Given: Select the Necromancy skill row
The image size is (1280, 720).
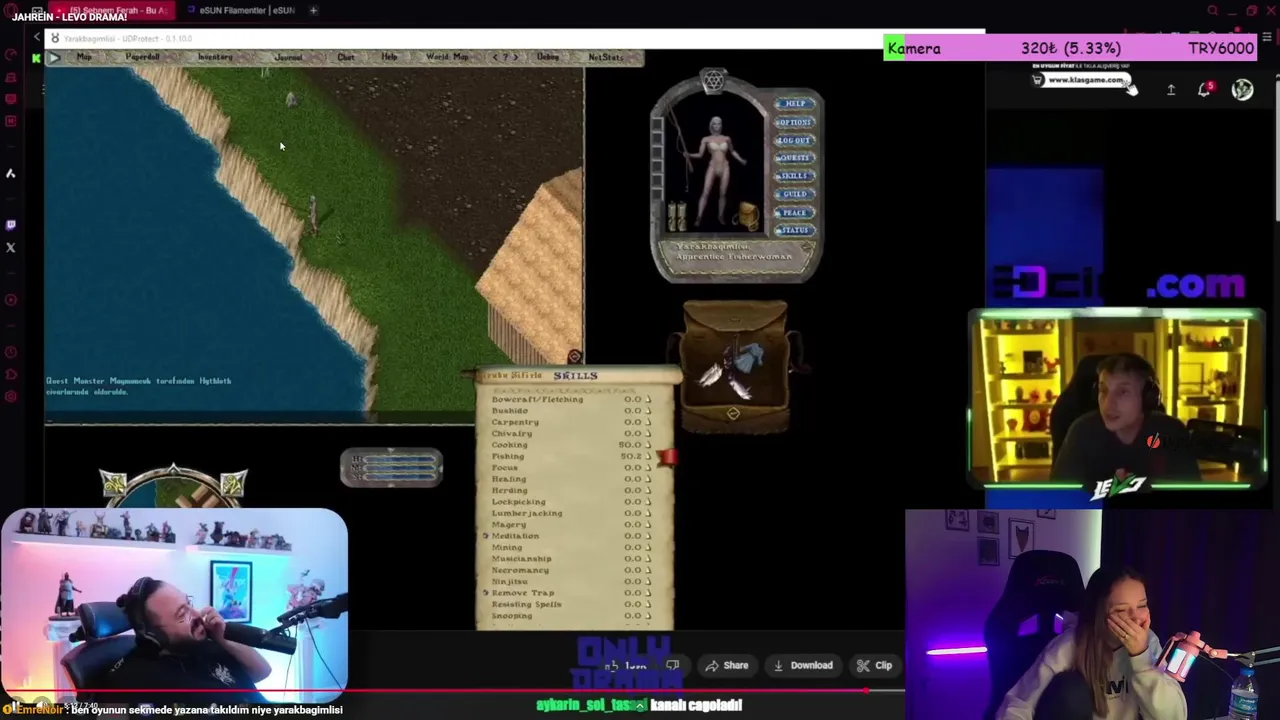Looking at the screenshot, I should [x=570, y=570].
